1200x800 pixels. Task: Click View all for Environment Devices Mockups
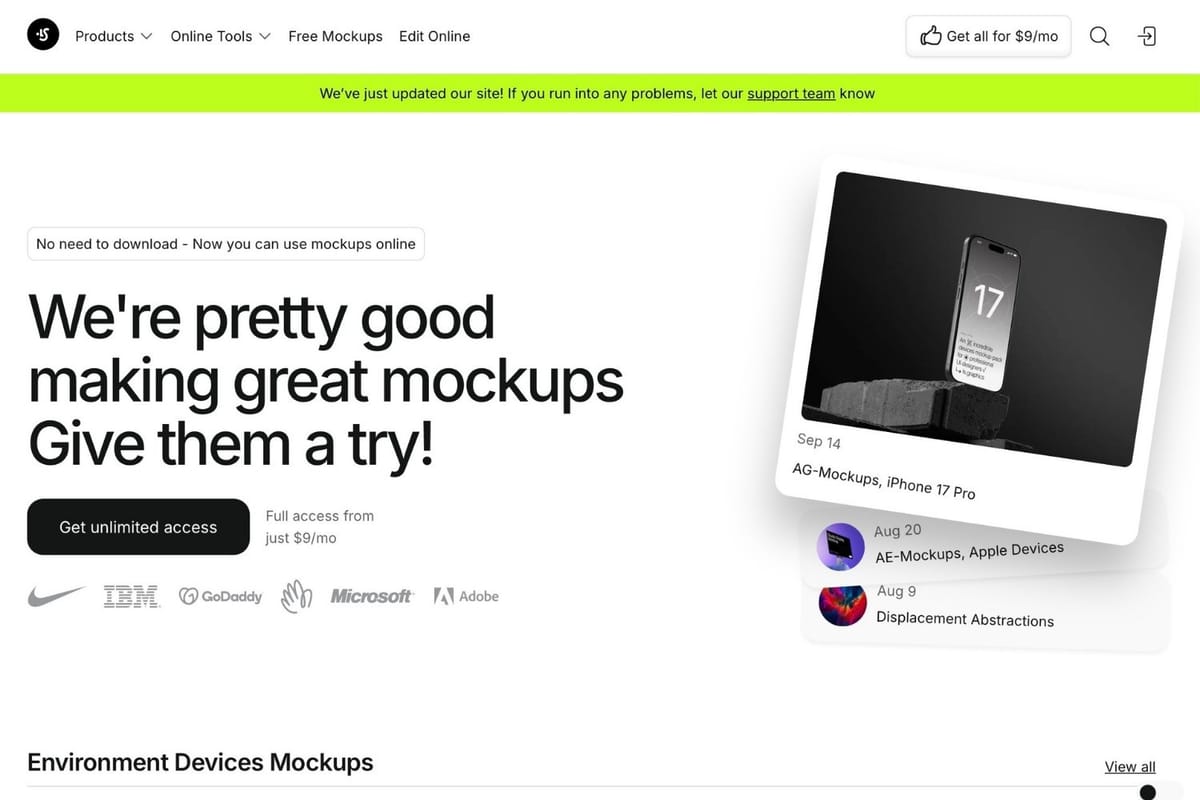[1129, 766]
